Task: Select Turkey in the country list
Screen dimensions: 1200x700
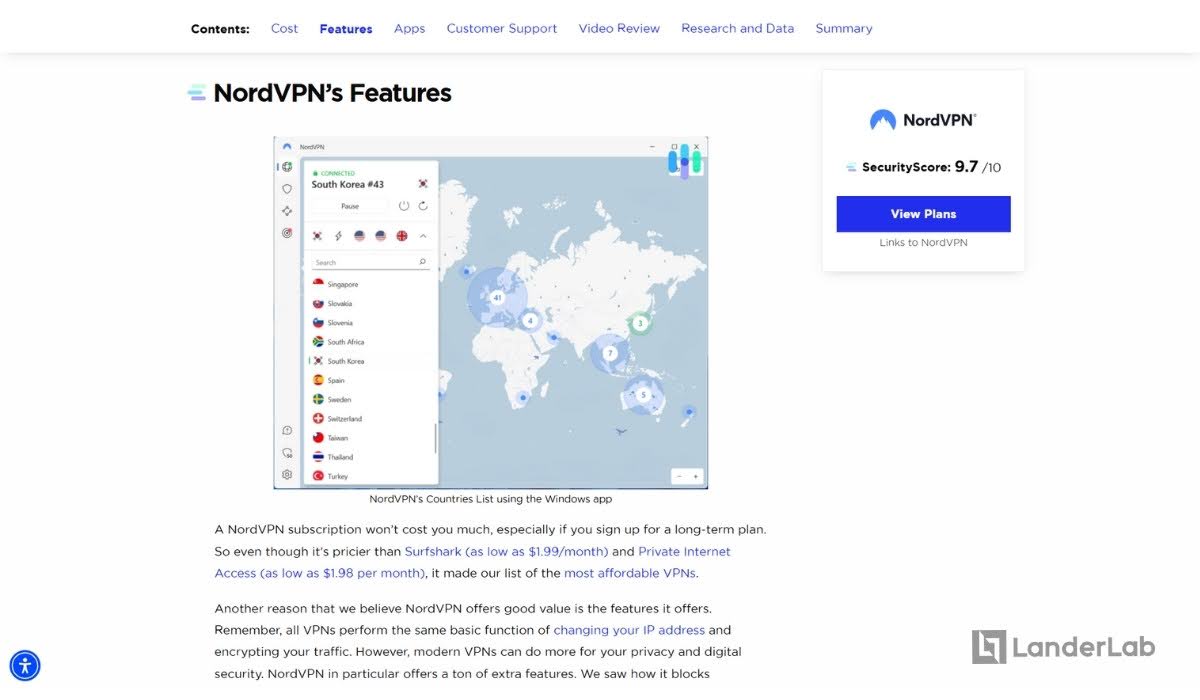Action: click(370, 476)
